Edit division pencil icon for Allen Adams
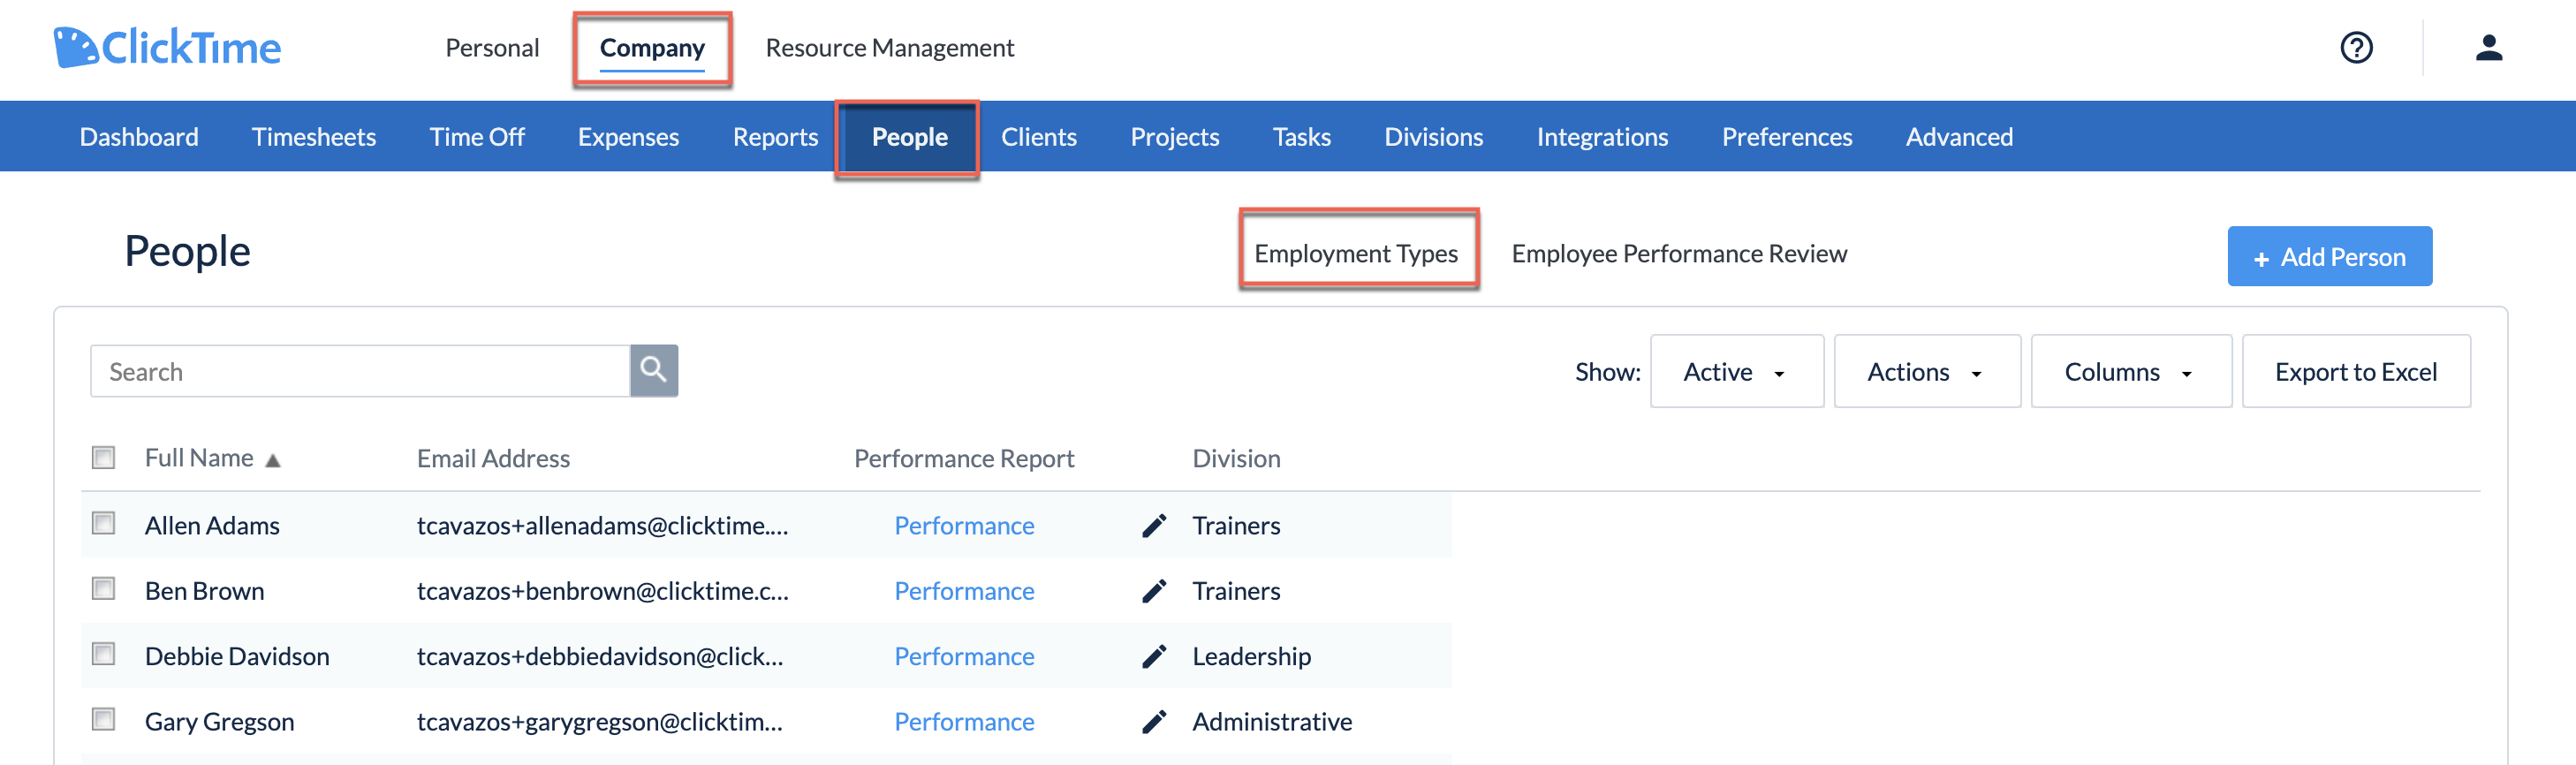Viewport: 2576px width, 765px height. pos(1154,525)
